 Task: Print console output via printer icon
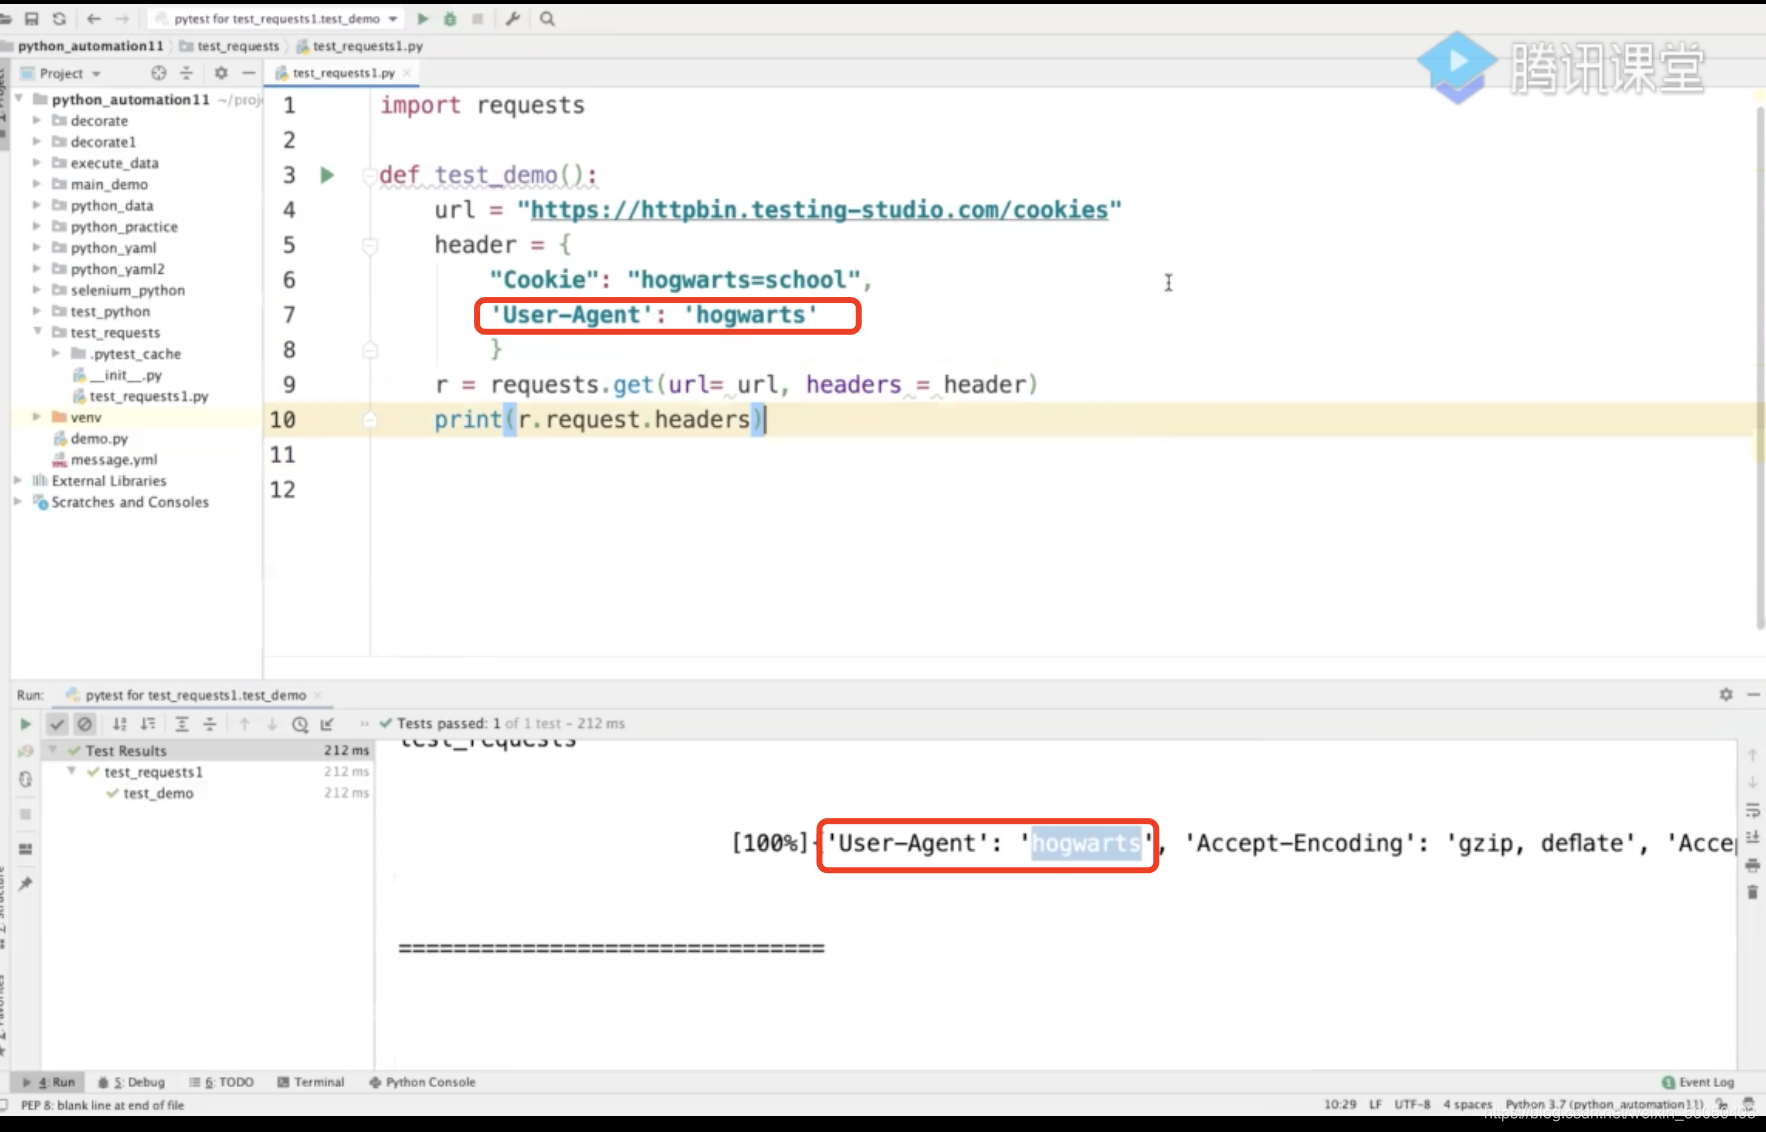(1752, 865)
